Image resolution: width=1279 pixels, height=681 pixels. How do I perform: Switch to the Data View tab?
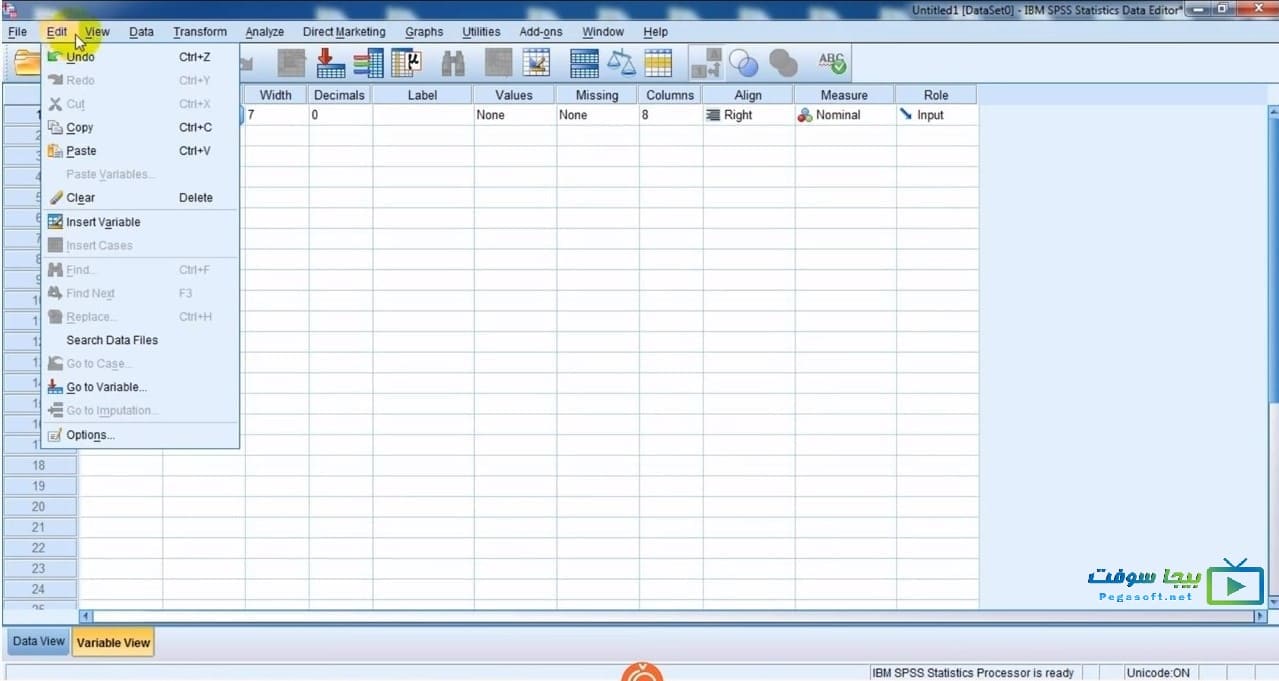click(x=38, y=642)
